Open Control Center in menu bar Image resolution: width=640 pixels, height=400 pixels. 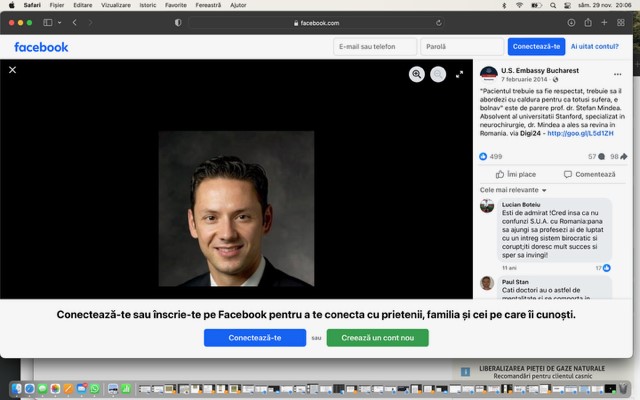[x=567, y=5]
